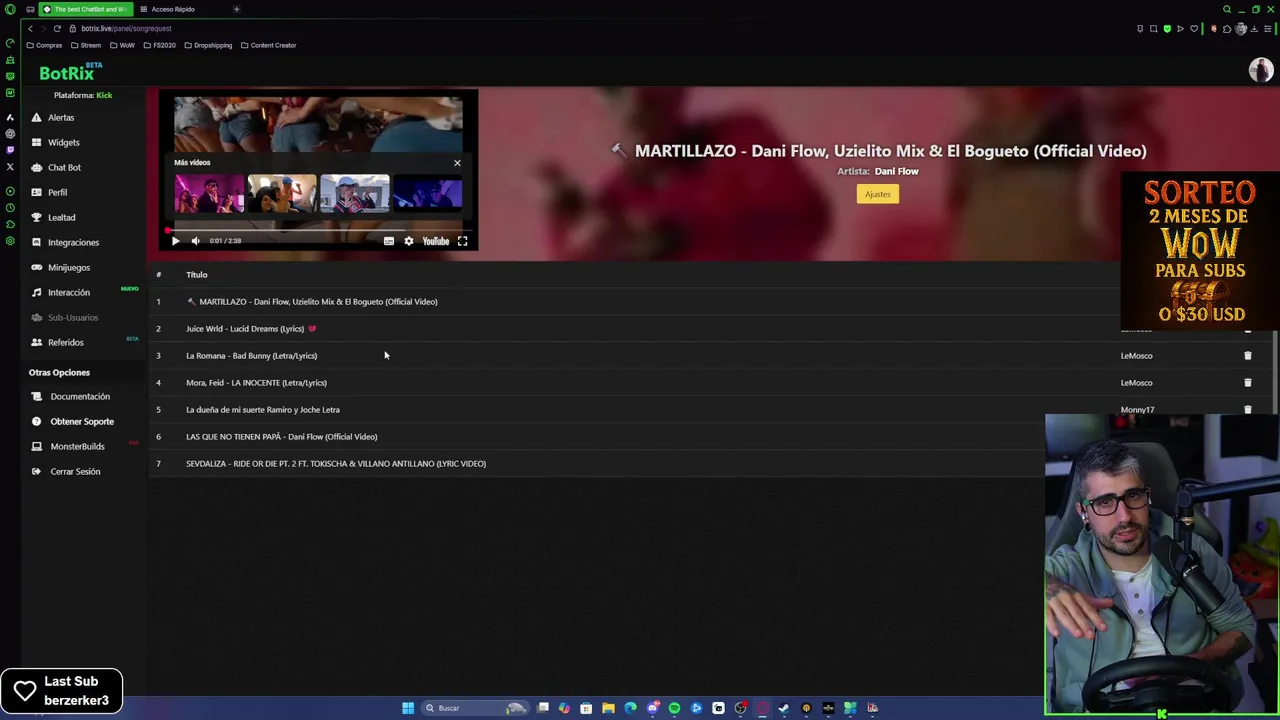
Task: Open MonsterBuilds link
Action: [x=77, y=446]
